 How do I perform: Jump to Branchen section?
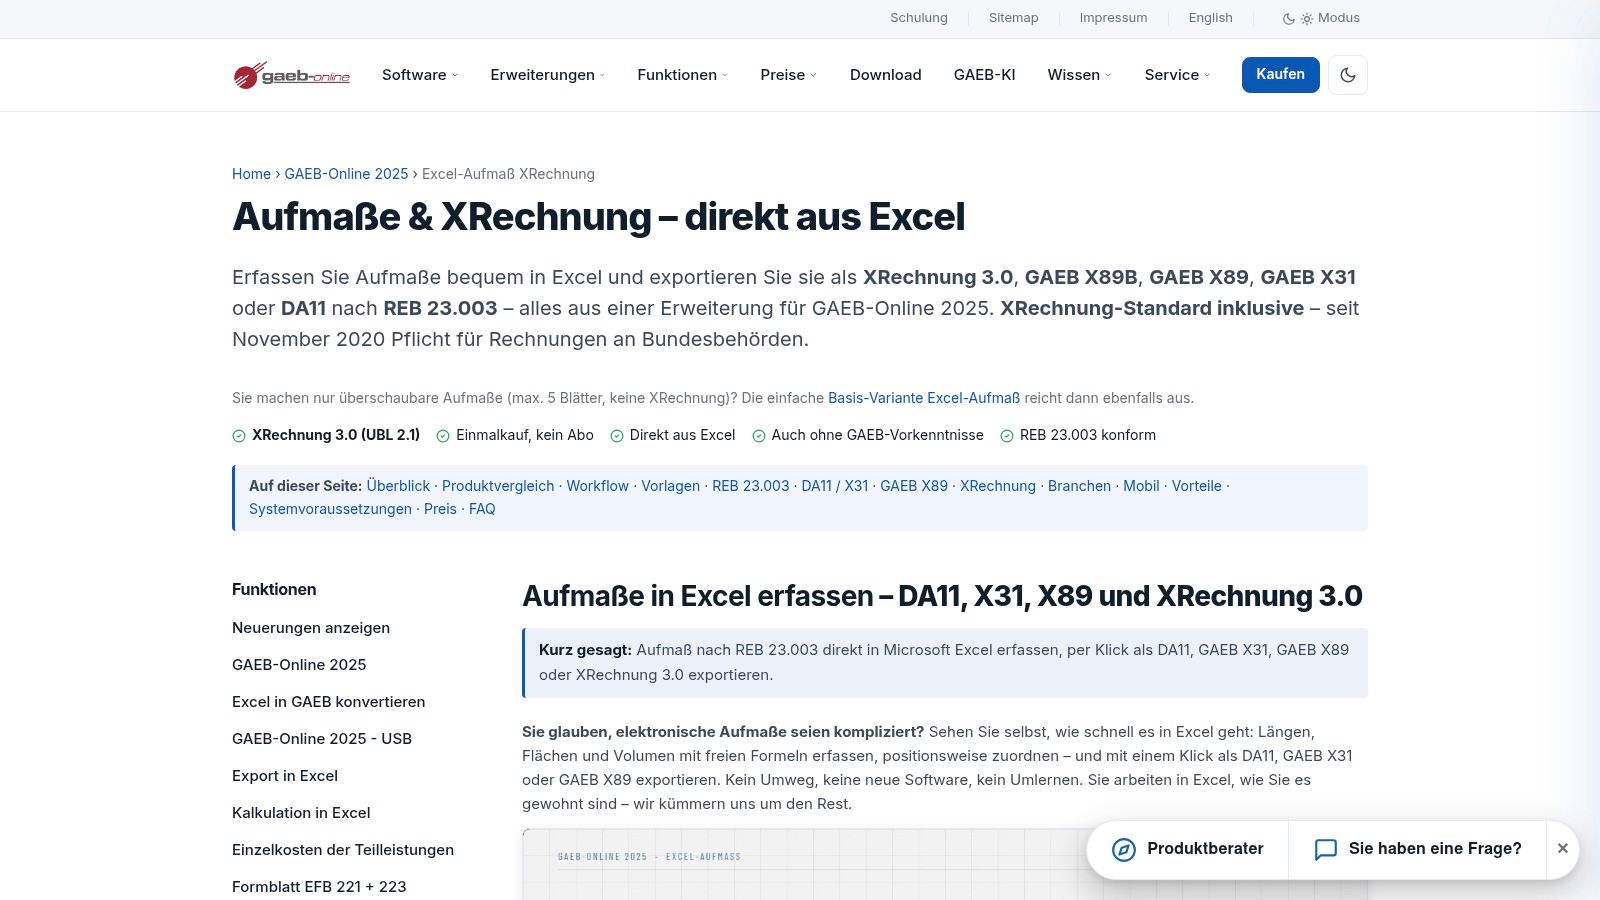(x=1079, y=486)
